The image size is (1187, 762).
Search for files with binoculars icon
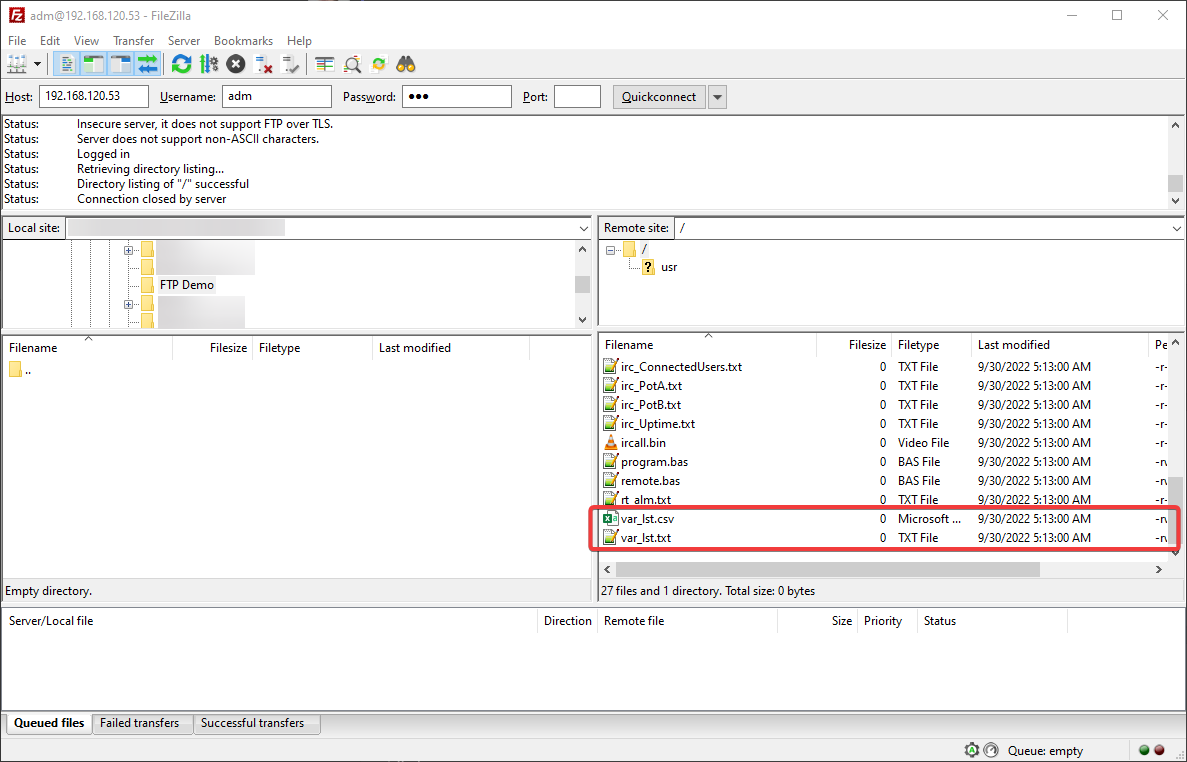pos(406,64)
